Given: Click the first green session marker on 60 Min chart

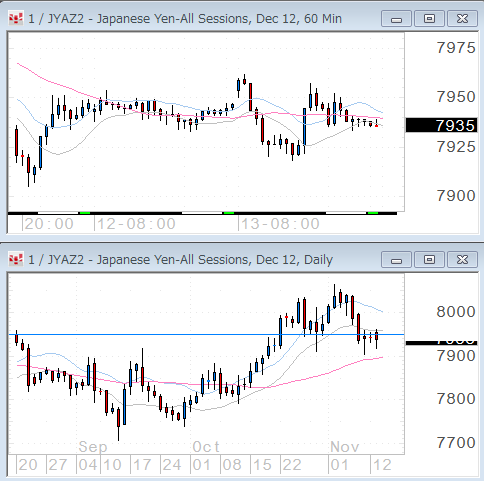Looking at the screenshot, I should click(x=85, y=213).
